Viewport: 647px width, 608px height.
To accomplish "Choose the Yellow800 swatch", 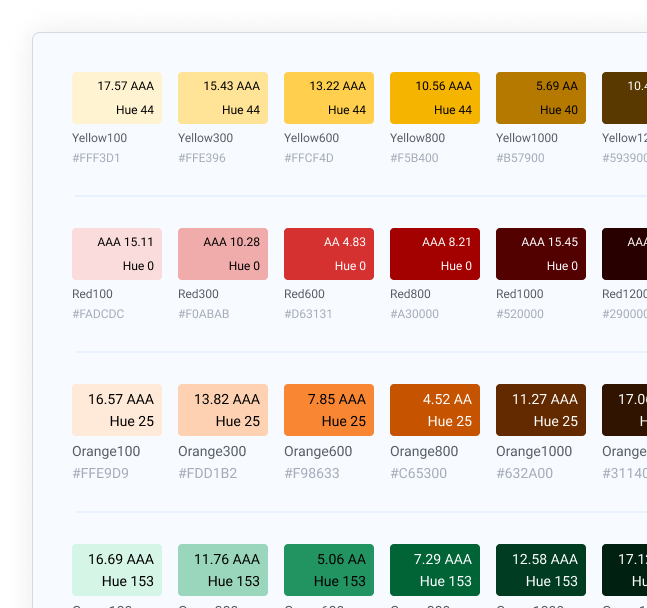I will pyautogui.click(x=435, y=98).
